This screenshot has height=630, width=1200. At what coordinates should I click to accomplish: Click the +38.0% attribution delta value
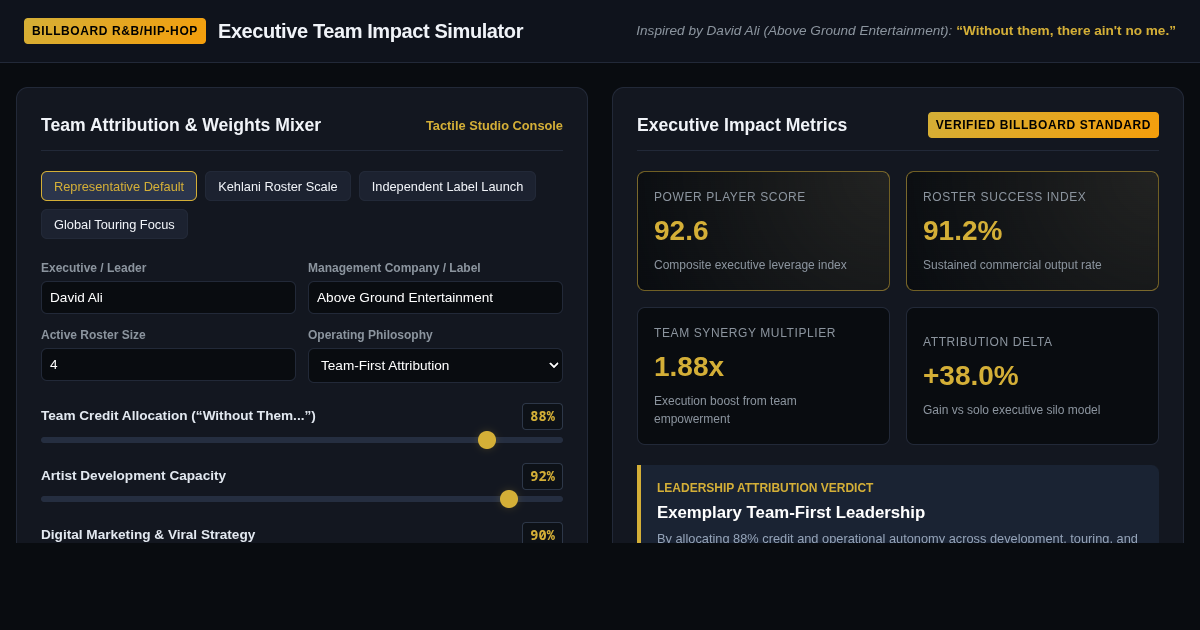tap(971, 376)
